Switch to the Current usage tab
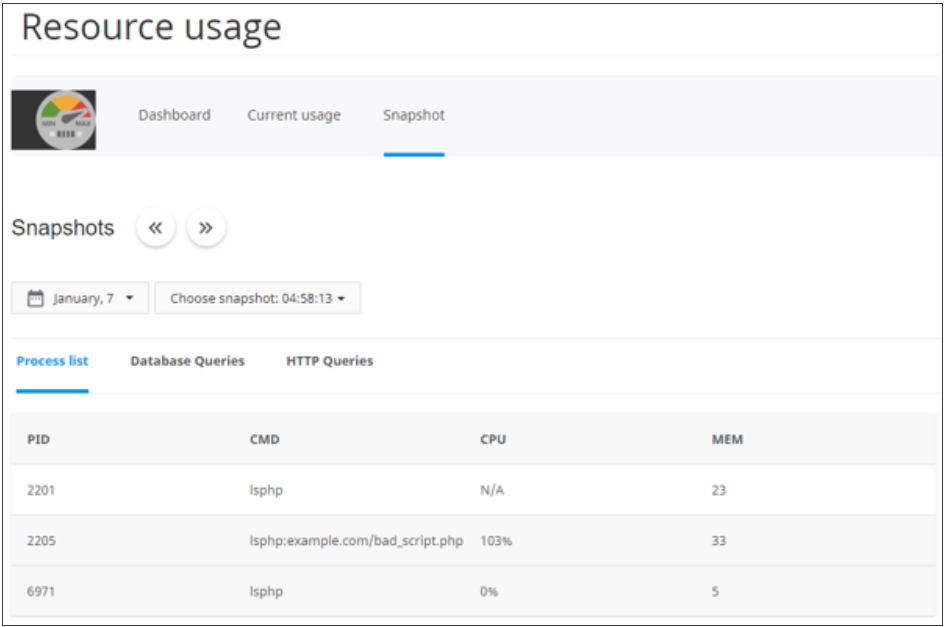Screen dimensions: 945x627 [293, 115]
